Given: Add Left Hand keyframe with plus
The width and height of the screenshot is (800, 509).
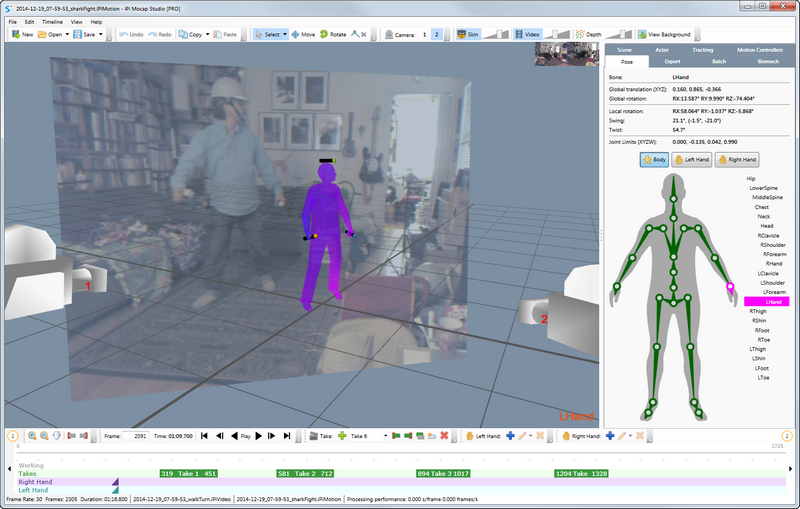Looking at the screenshot, I should click(x=510, y=436).
